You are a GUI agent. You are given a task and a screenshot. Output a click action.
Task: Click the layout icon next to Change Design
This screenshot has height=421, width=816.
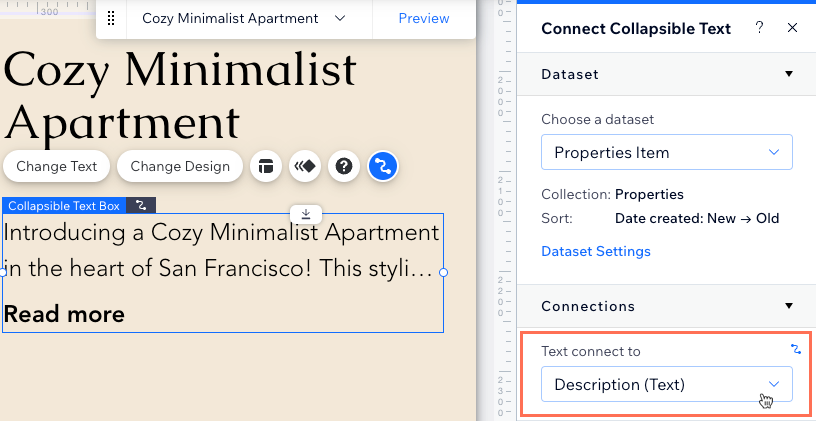click(266, 167)
